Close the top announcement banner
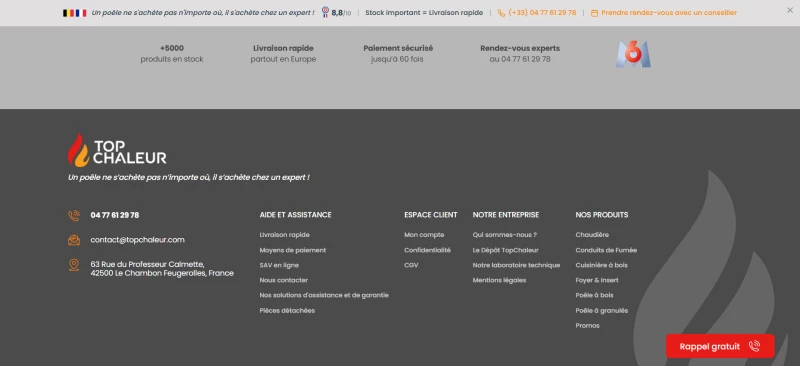Screen dimensions: 800x366 pos(790,10)
